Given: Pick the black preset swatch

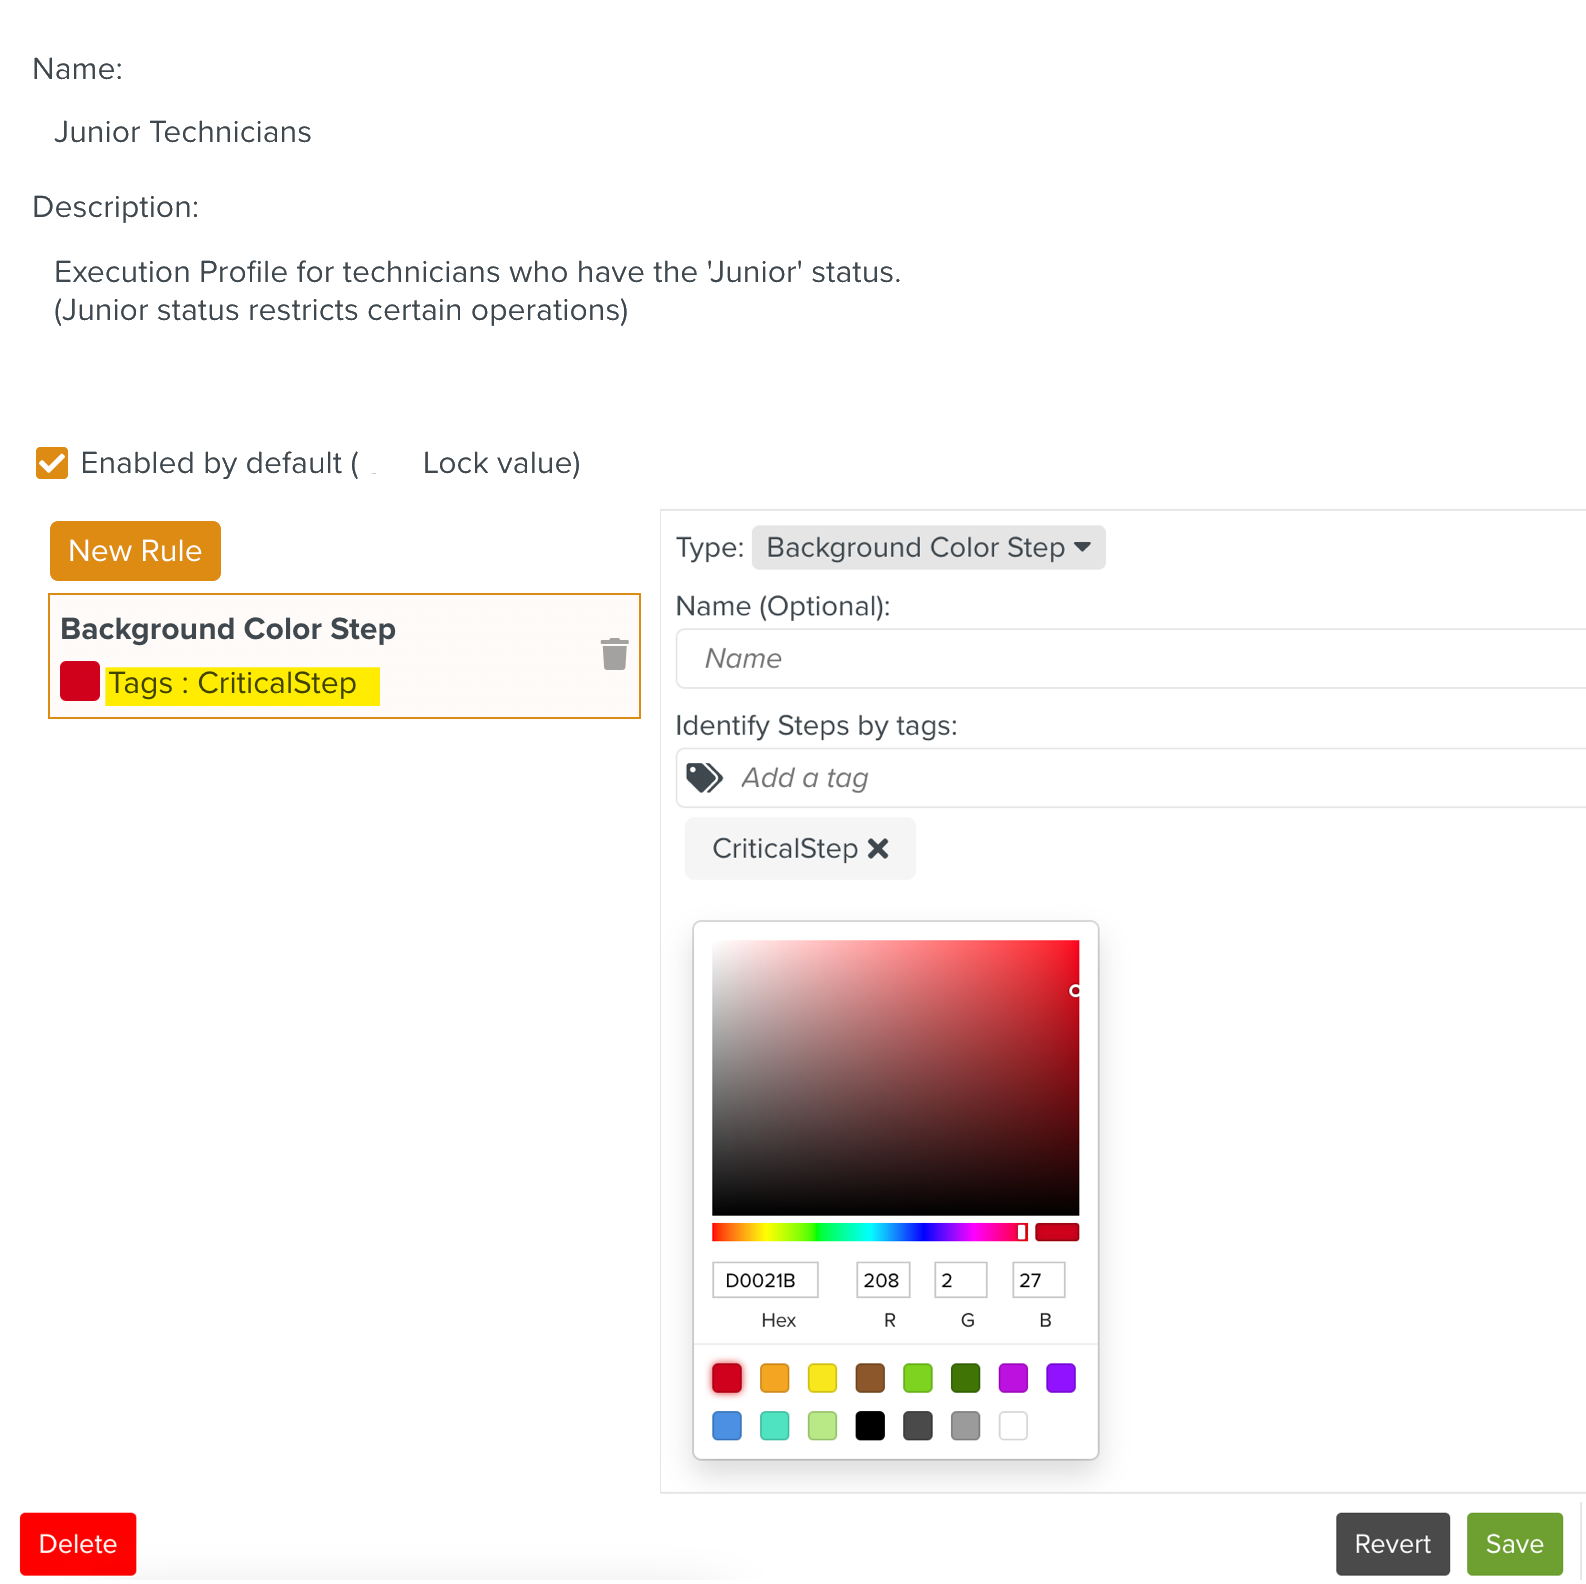Looking at the screenshot, I should [x=870, y=1426].
